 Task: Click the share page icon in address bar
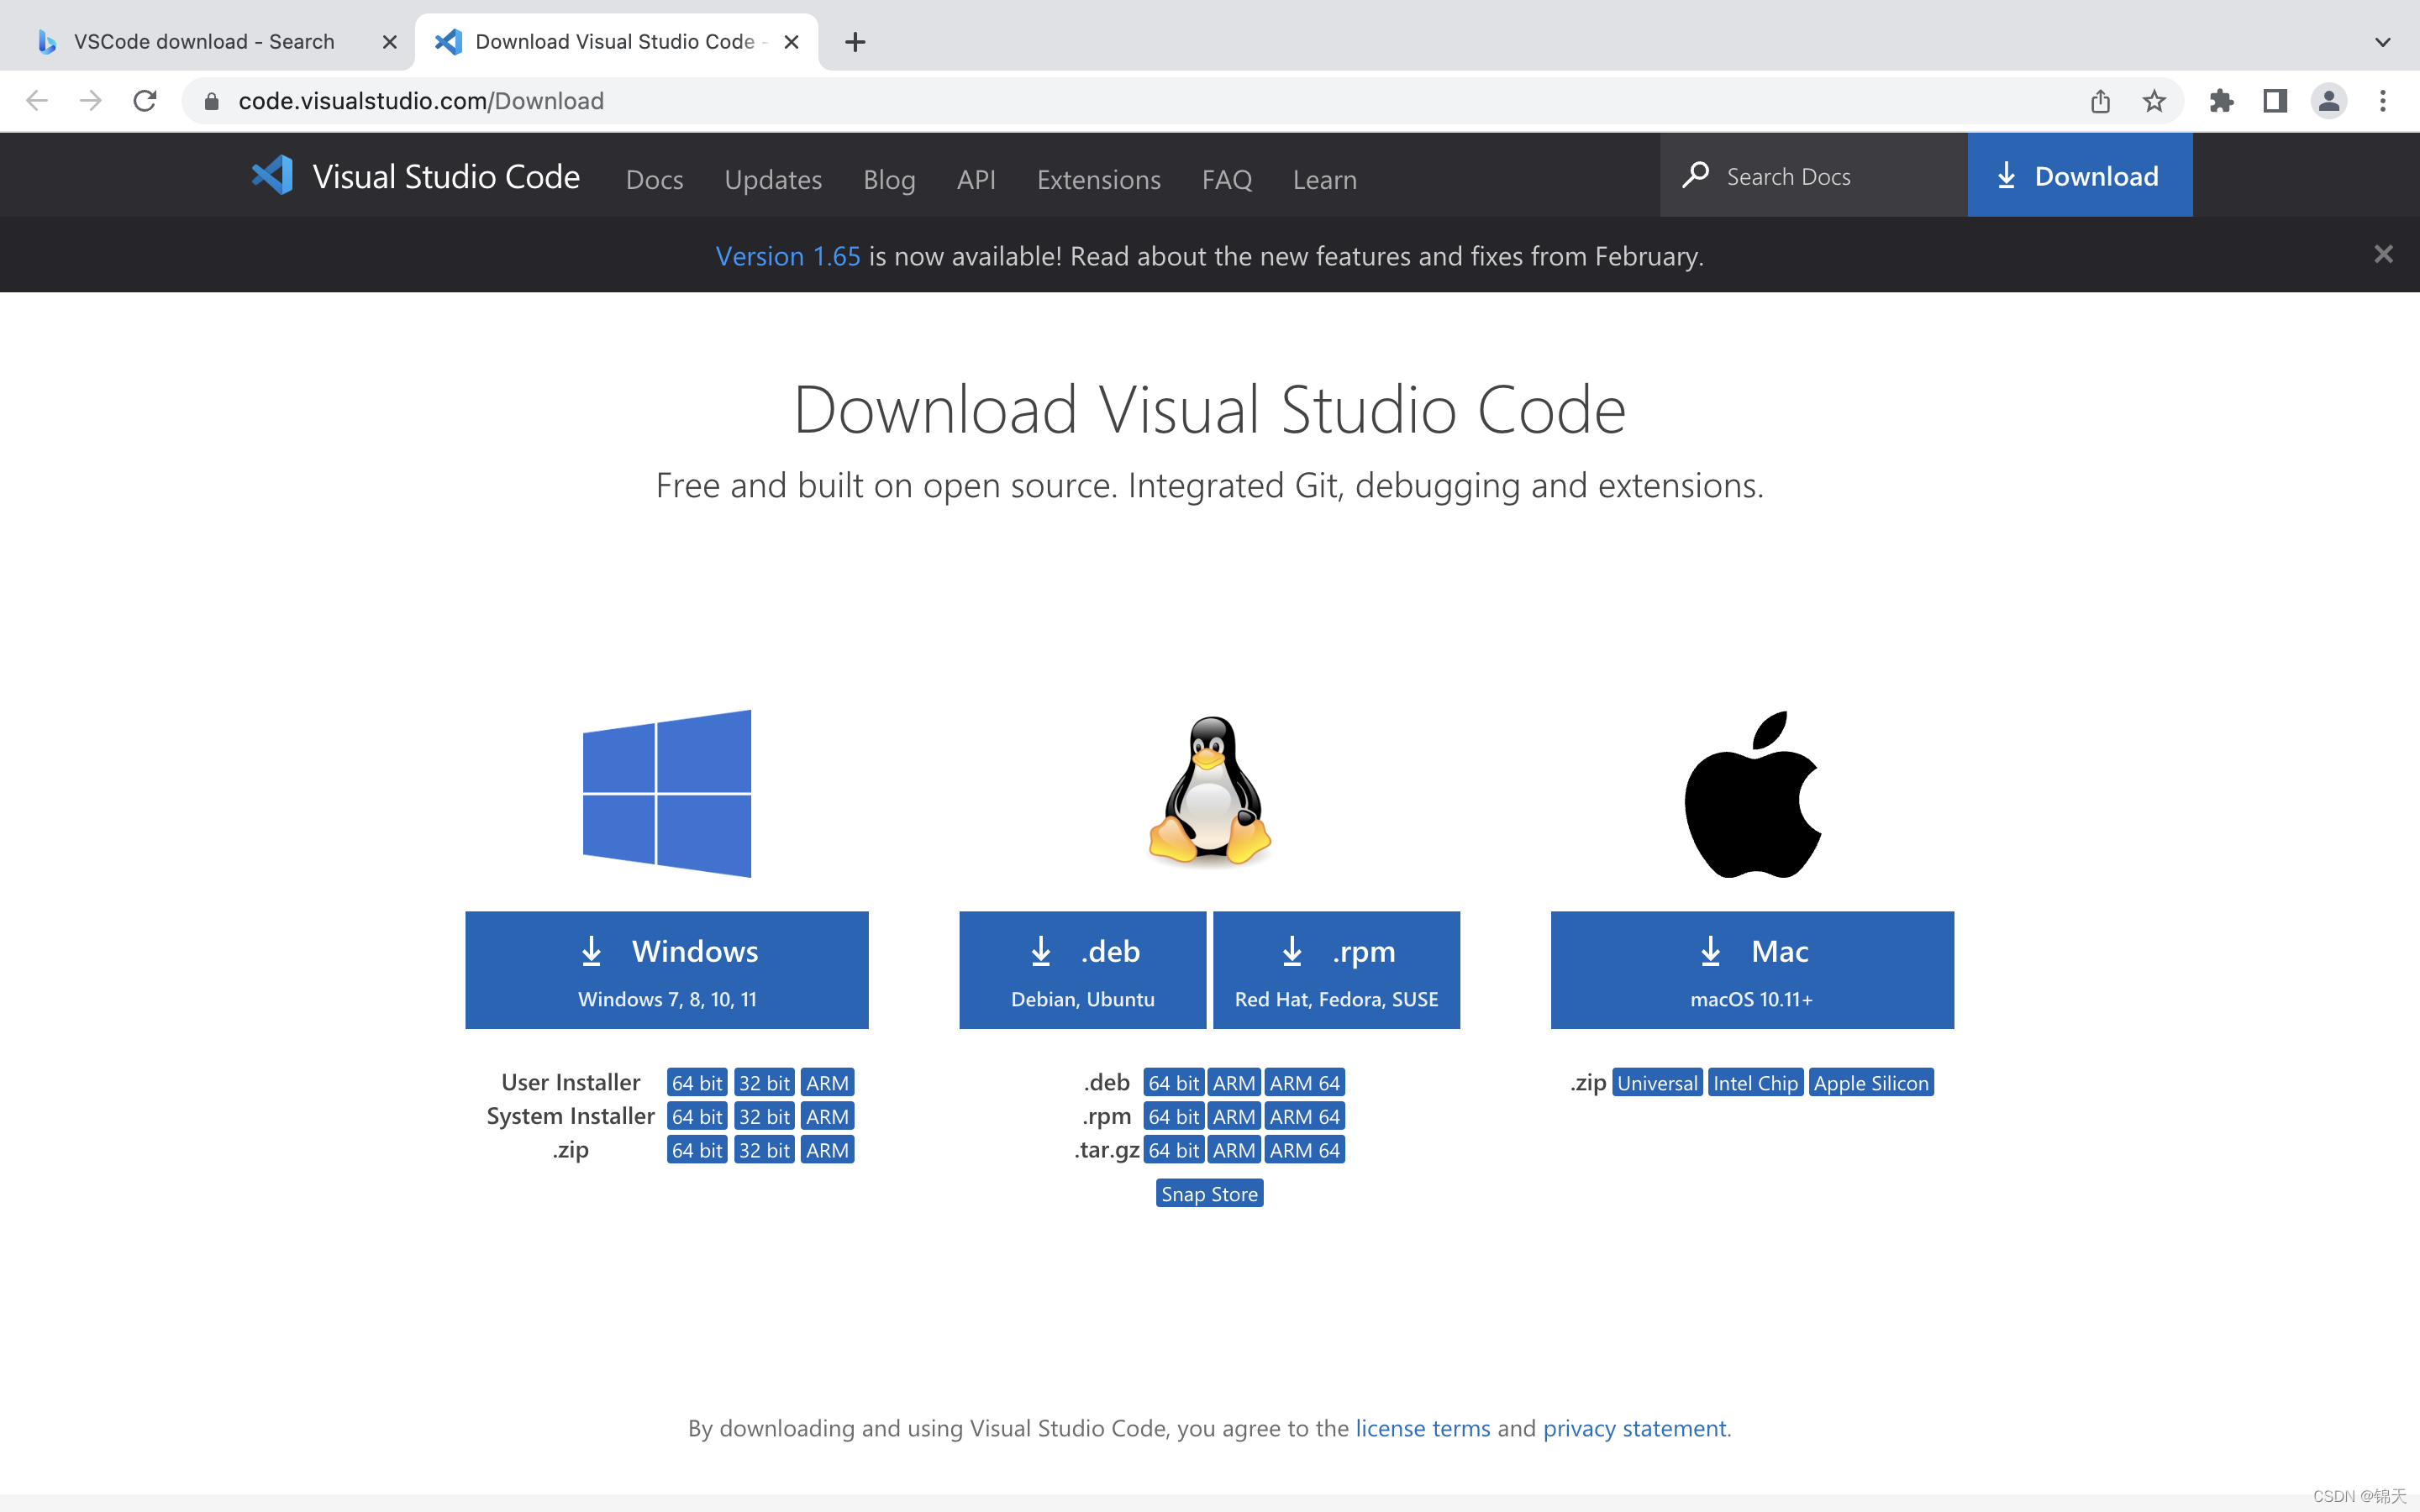(x=2100, y=101)
